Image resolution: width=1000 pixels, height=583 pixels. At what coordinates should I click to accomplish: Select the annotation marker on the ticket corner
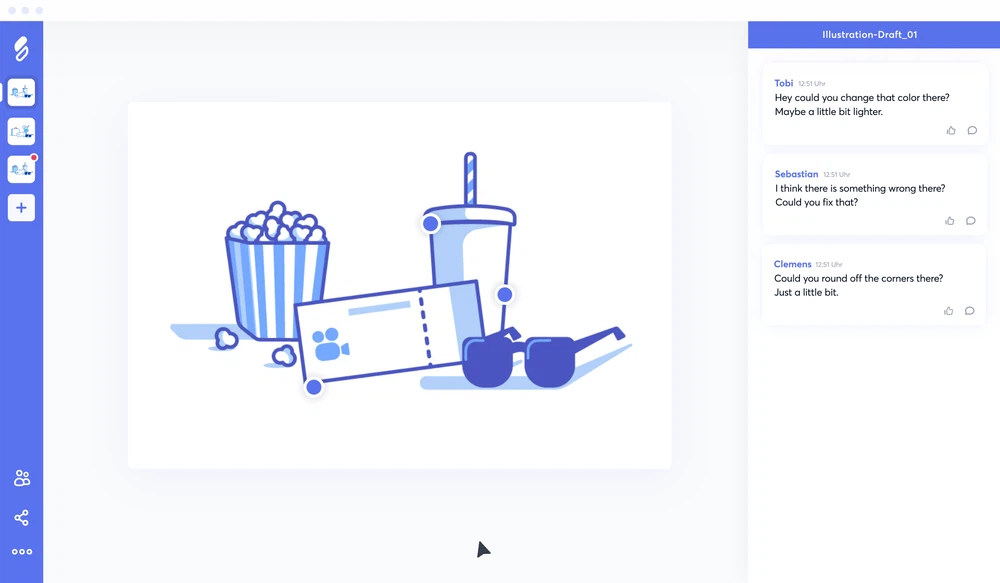314,387
